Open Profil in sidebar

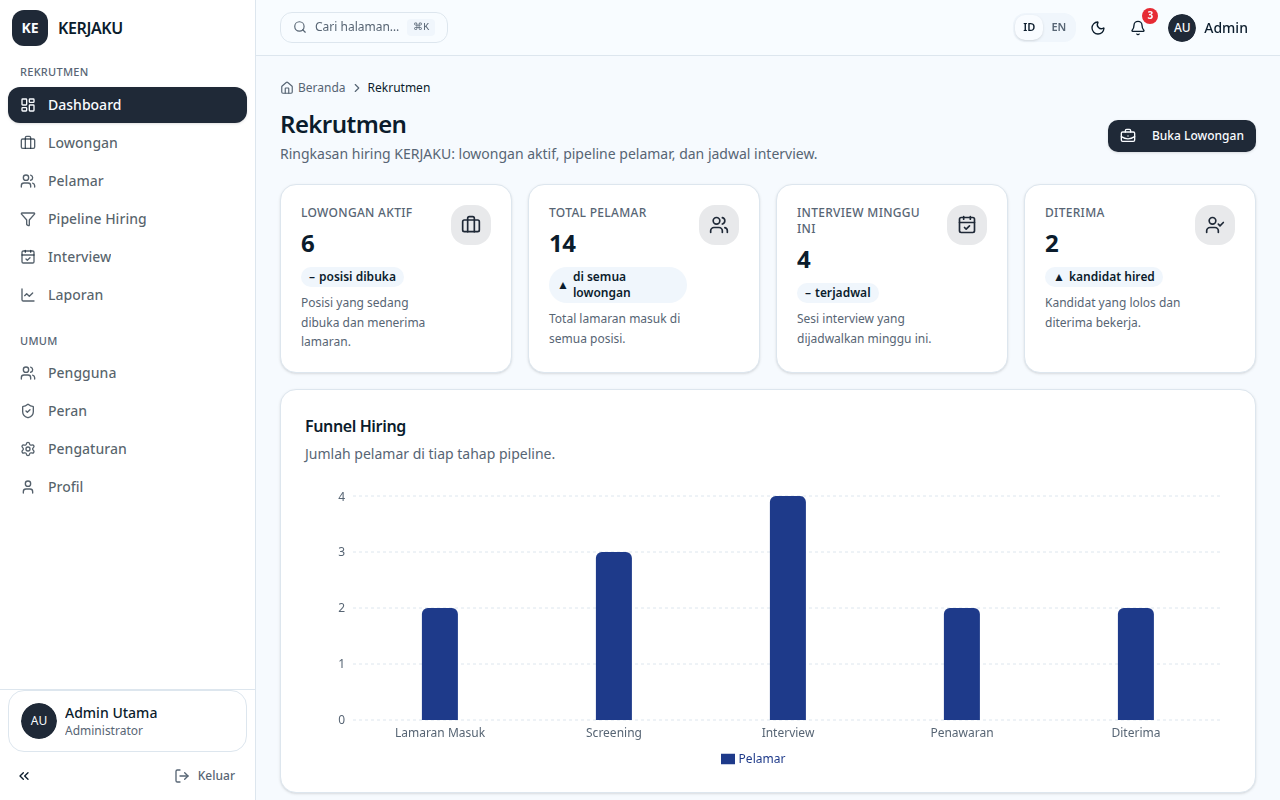pyautogui.click(x=127, y=487)
